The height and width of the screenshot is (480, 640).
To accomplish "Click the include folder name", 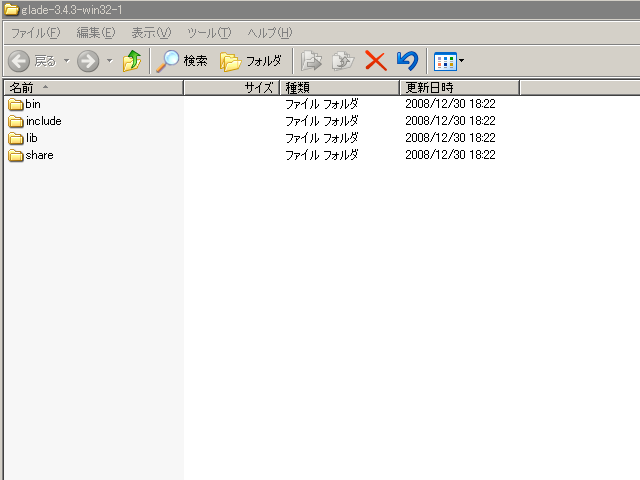I will pos(43,121).
